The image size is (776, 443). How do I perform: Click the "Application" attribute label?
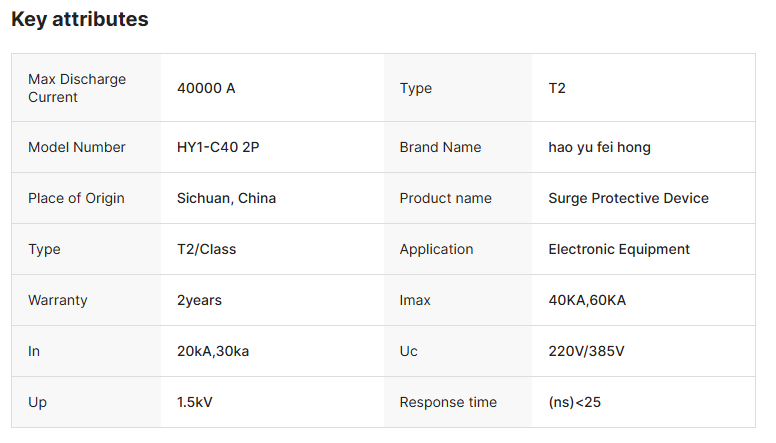(436, 249)
